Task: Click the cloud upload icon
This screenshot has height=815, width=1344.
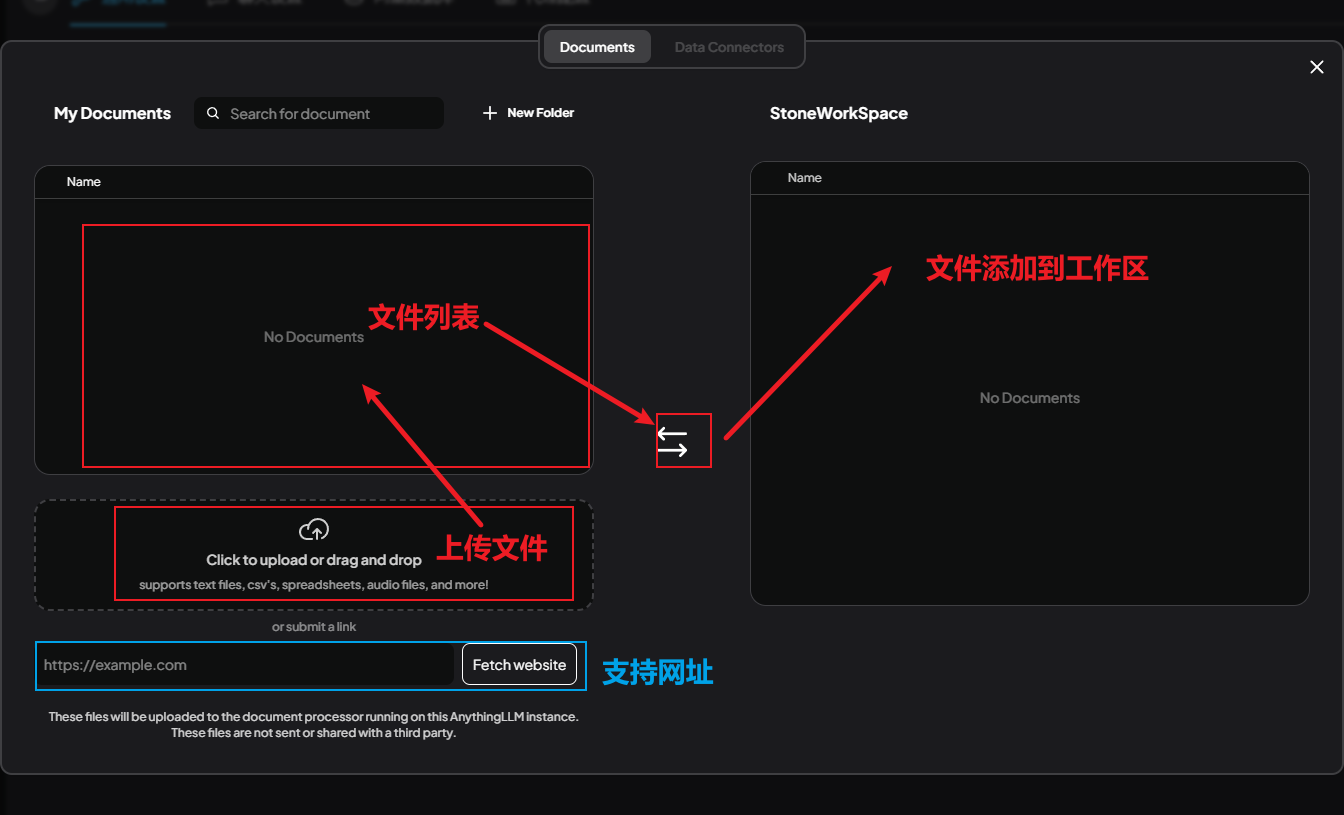Action: click(314, 529)
